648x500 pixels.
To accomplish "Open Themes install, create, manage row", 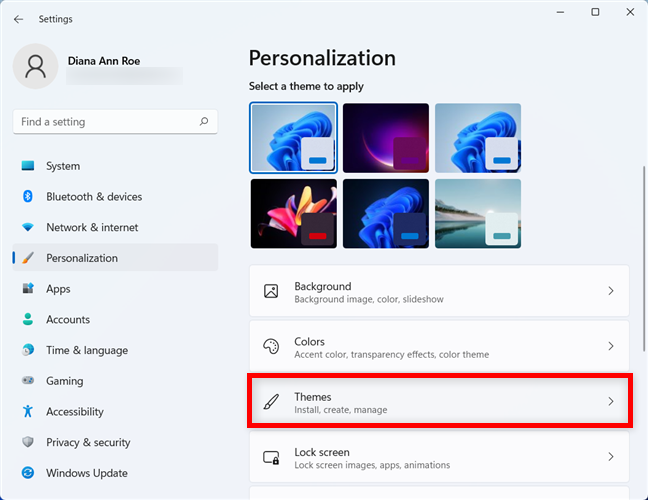I will tap(439, 401).
